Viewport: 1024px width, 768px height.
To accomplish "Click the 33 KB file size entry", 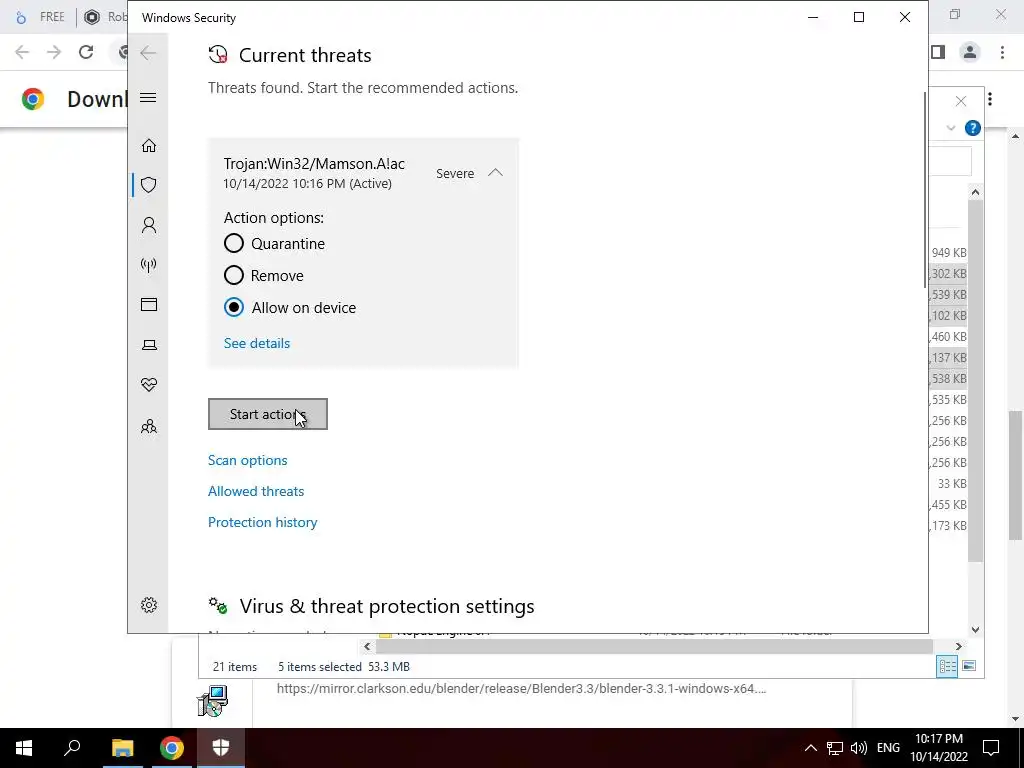I will tap(952, 484).
